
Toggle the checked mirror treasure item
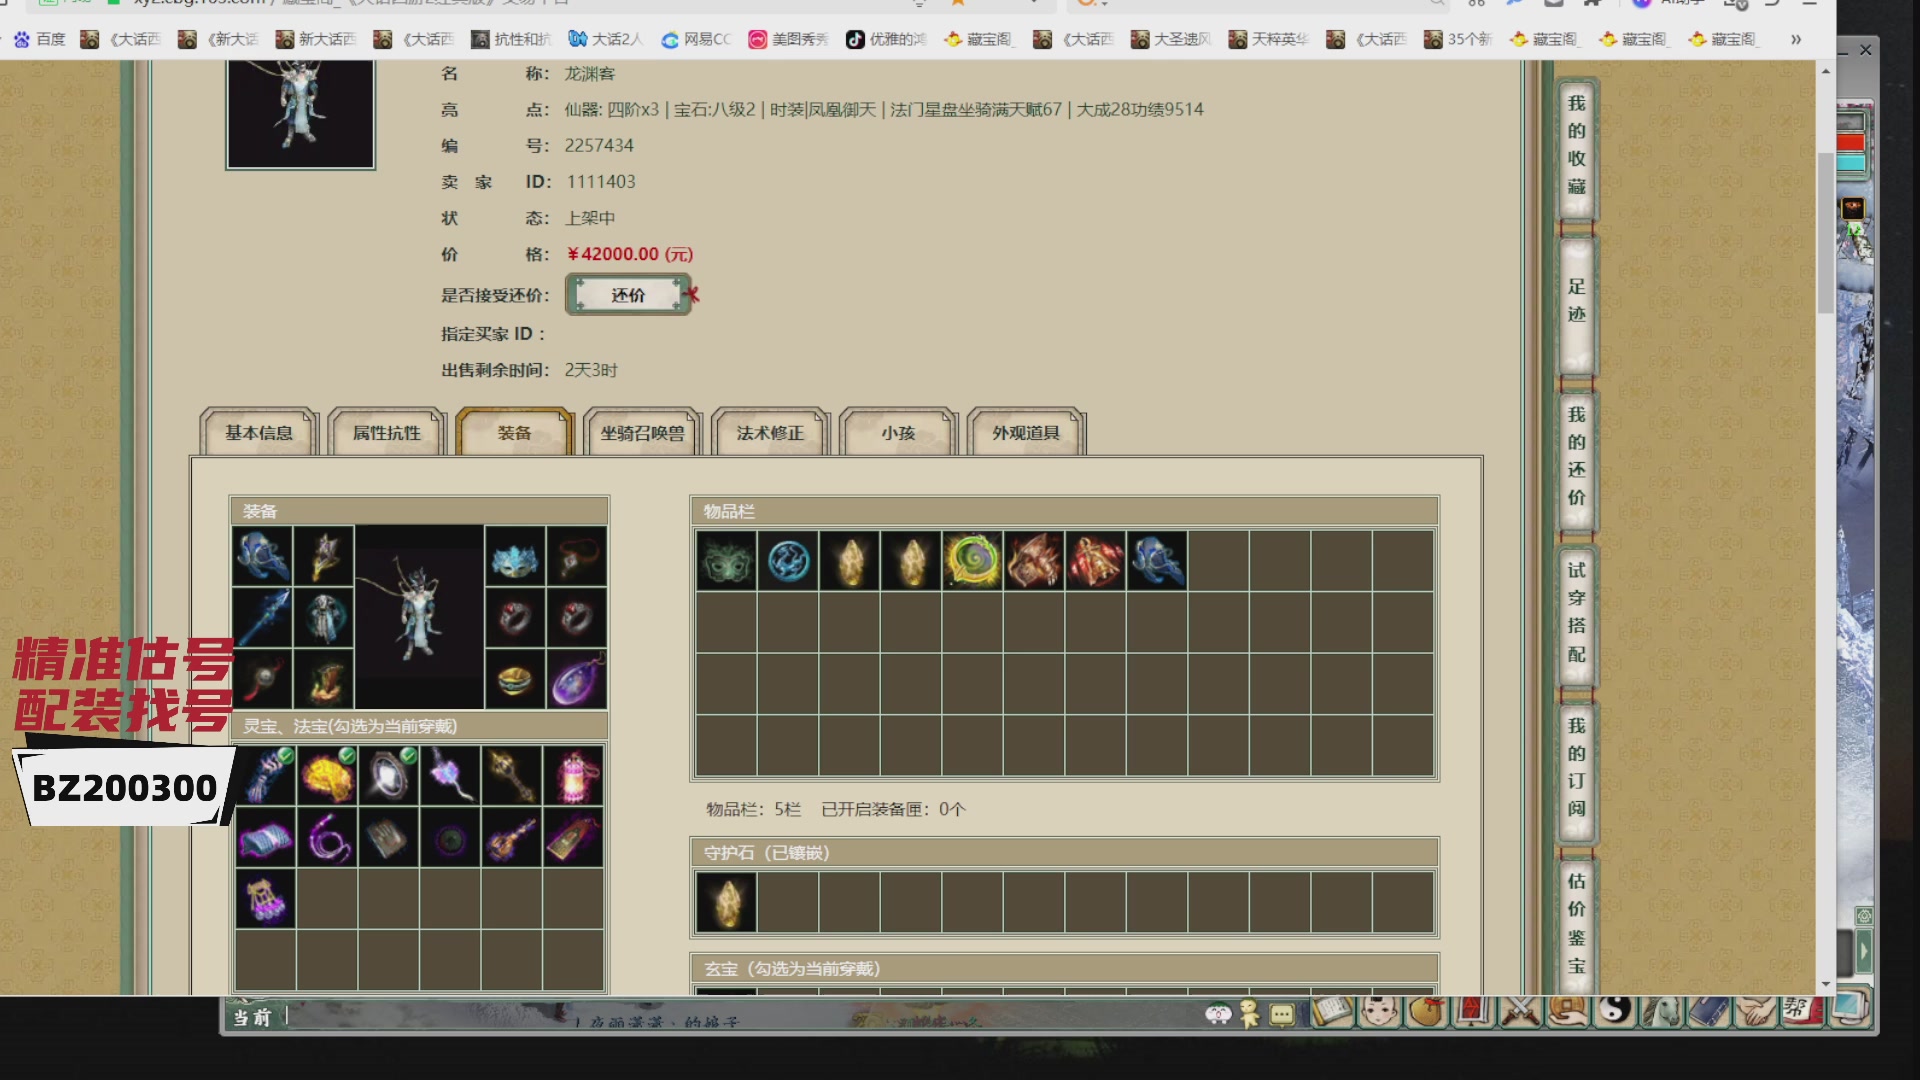pyautogui.click(x=389, y=776)
